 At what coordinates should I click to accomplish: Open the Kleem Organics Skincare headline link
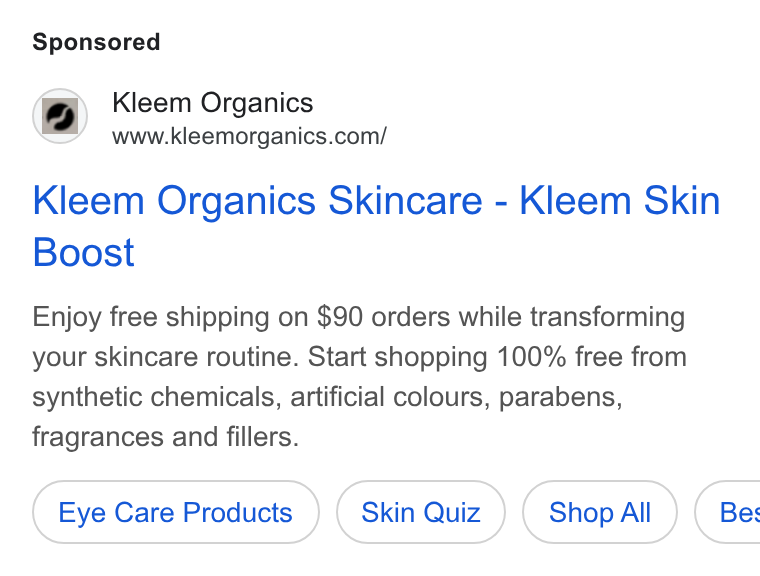click(x=376, y=226)
